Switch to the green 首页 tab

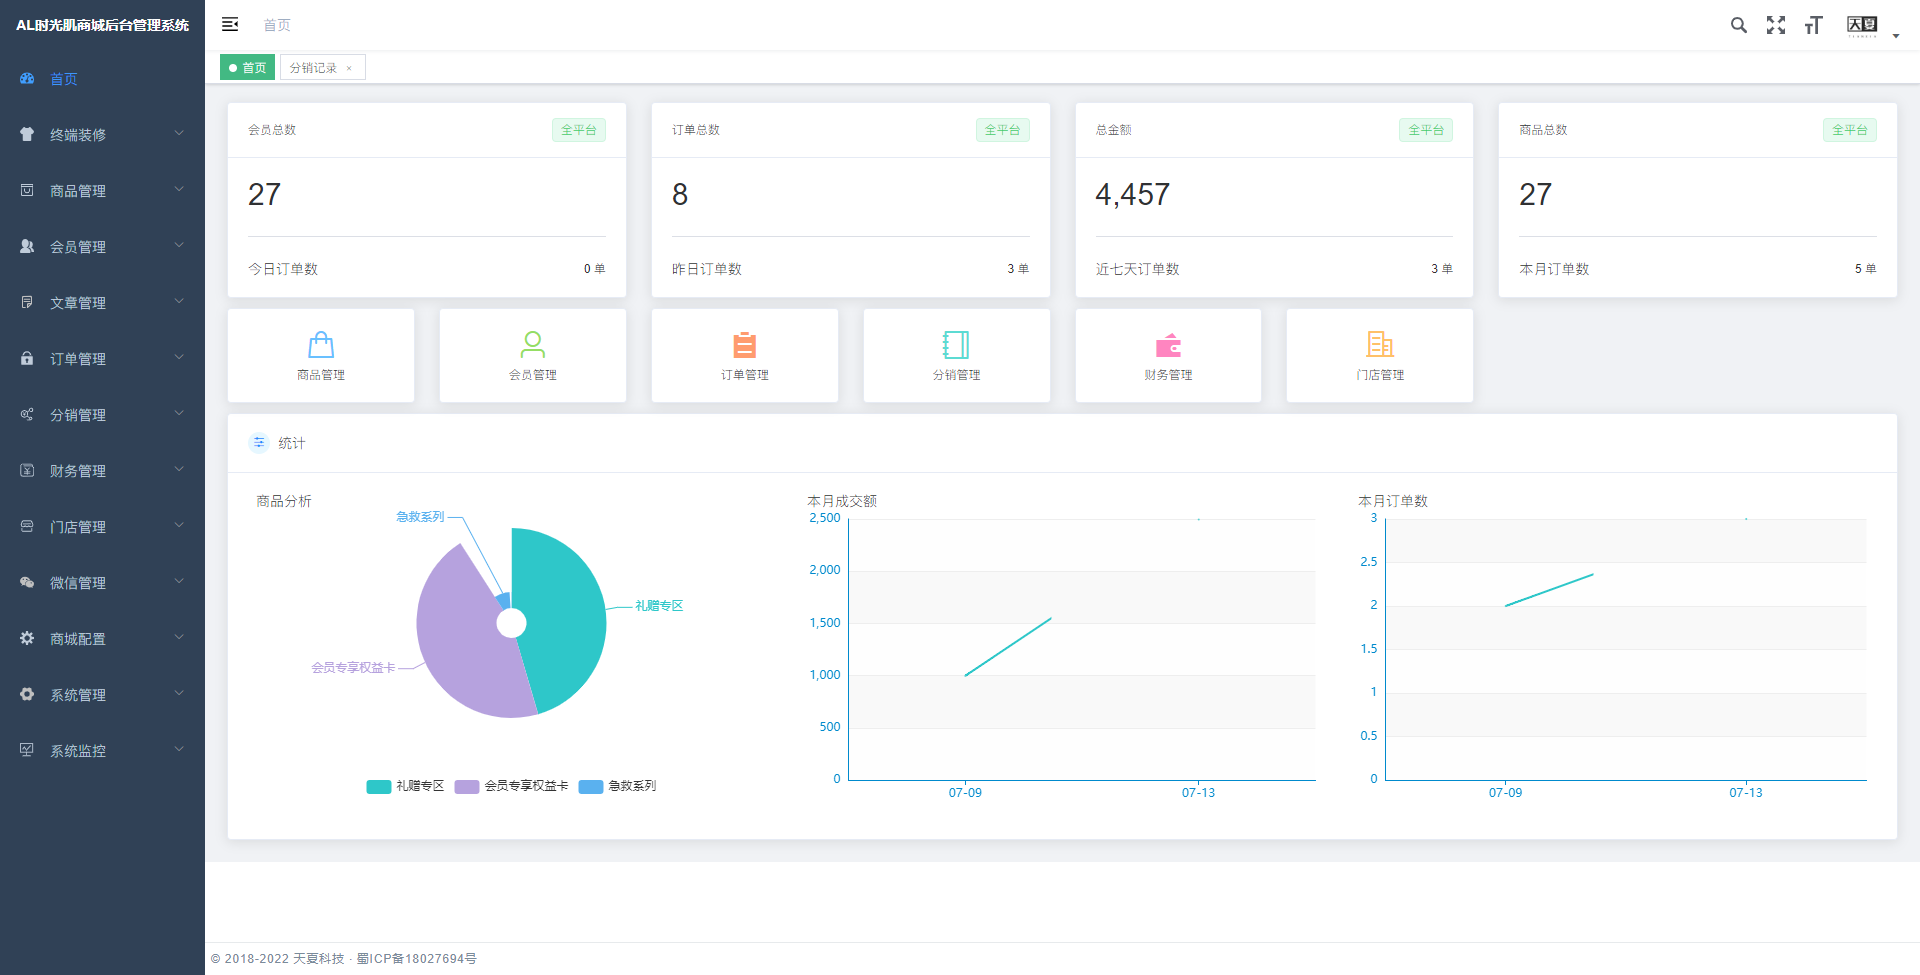(x=247, y=67)
